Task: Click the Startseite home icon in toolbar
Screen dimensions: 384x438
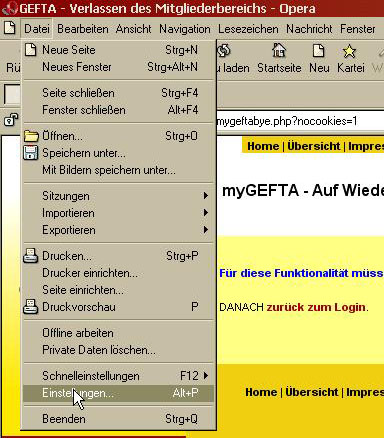Action: pyautogui.click(x=279, y=51)
